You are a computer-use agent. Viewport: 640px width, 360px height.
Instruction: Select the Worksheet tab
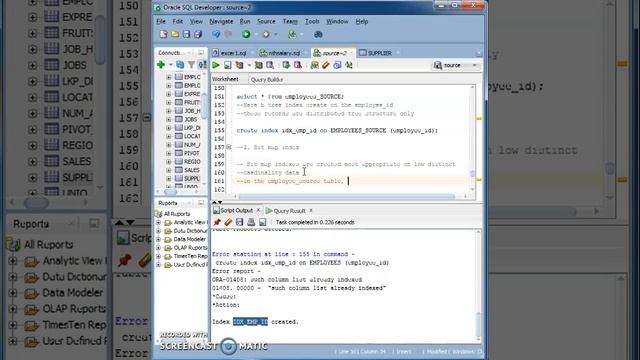click(225, 79)
